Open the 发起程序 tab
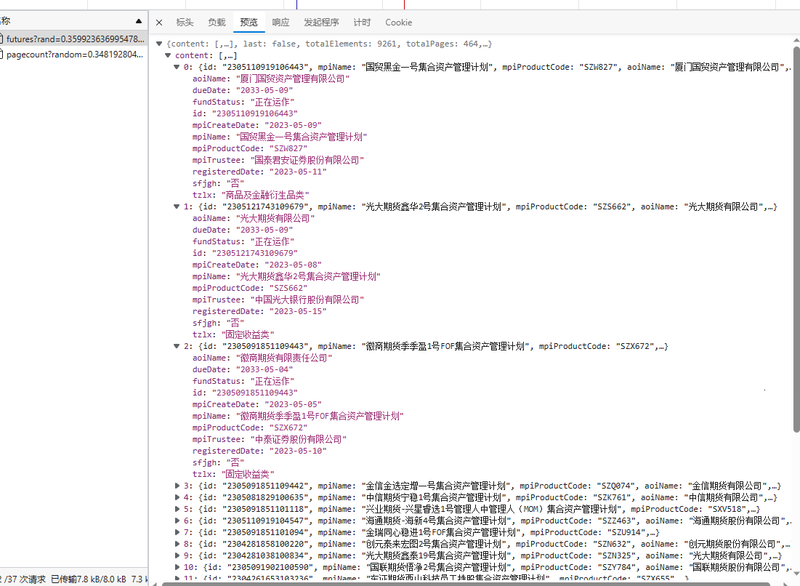800x586 pixels. [321, 22]
